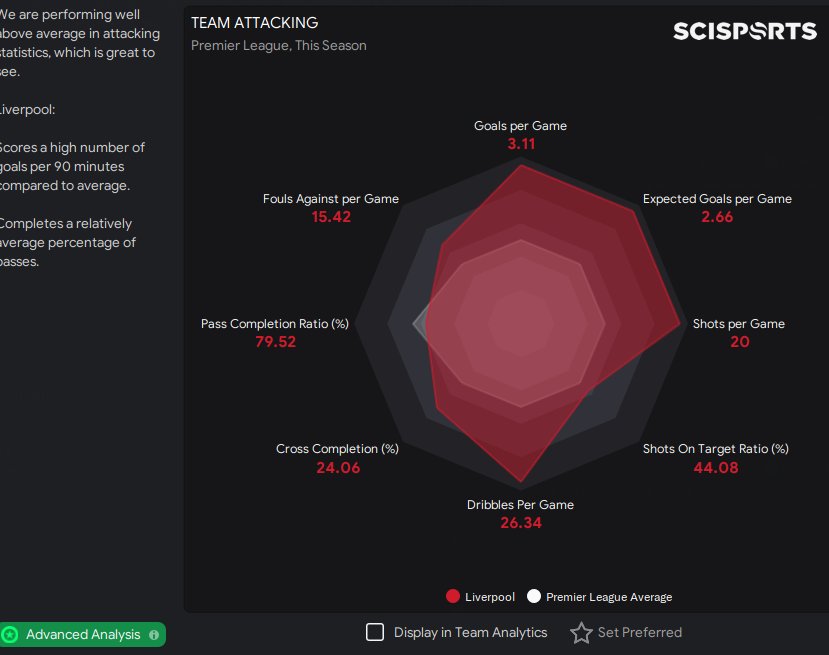Click the info icon beside Advanced Analysis
Screen dimensions: 829x655
(x=153, y=634)
